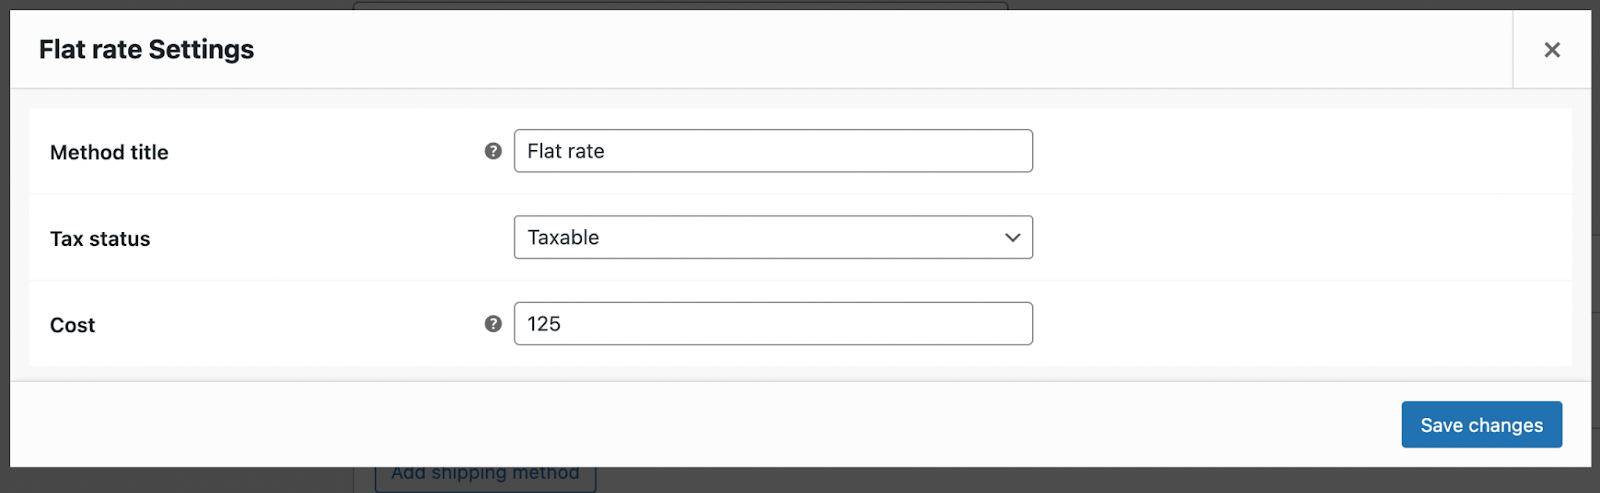Screen dimensions: 1600x493
Task: Open the Tax status dropdown
Action: (772, 238)
